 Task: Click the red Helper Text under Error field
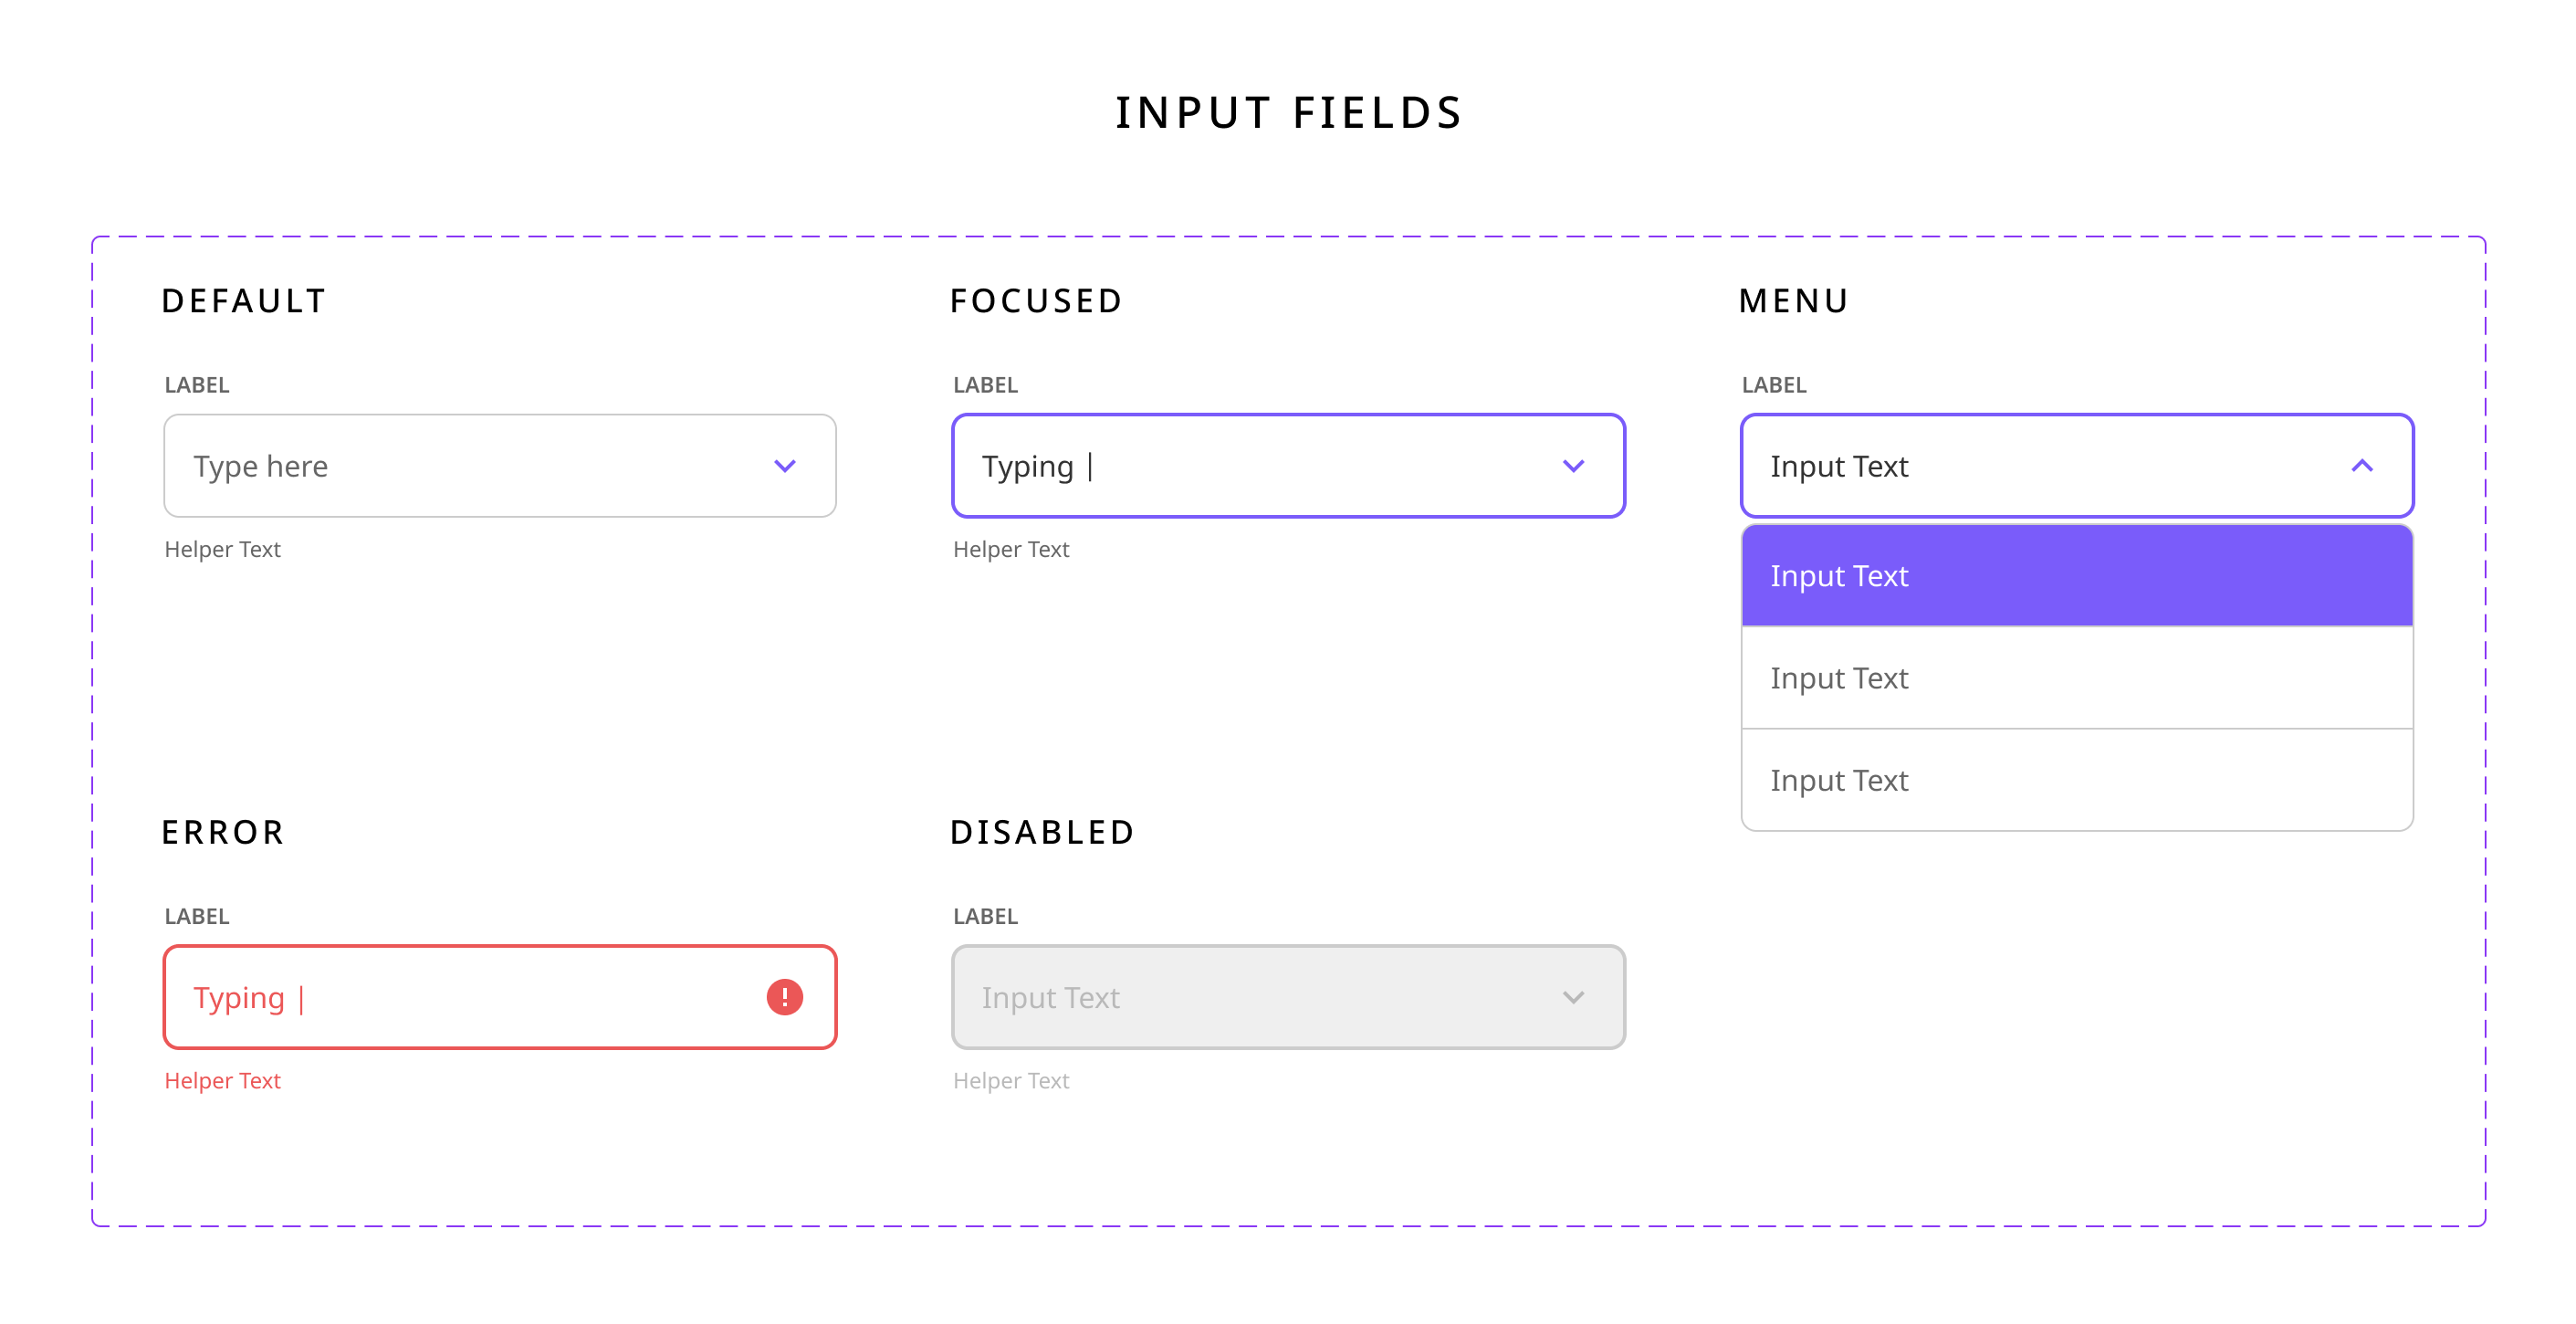pos(222,1080)
